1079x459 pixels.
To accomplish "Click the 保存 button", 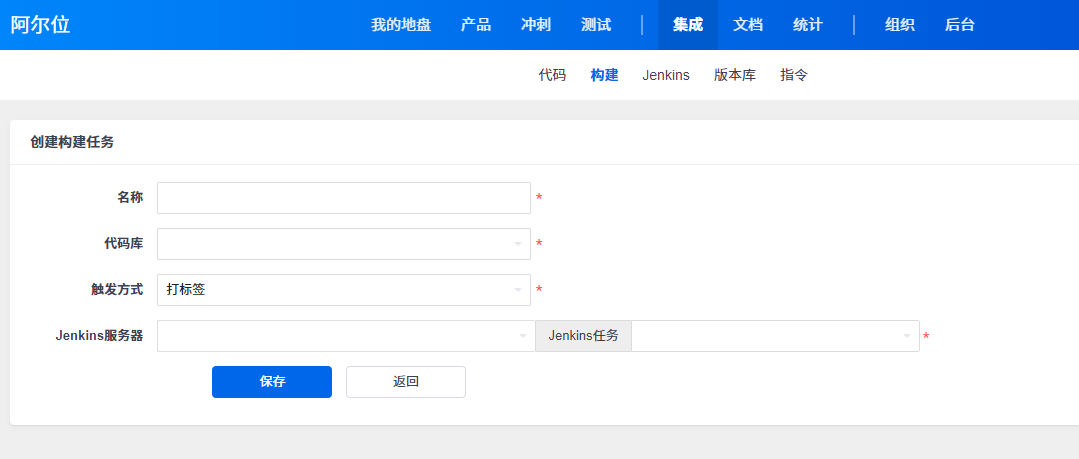I will [x=272, y=382].
